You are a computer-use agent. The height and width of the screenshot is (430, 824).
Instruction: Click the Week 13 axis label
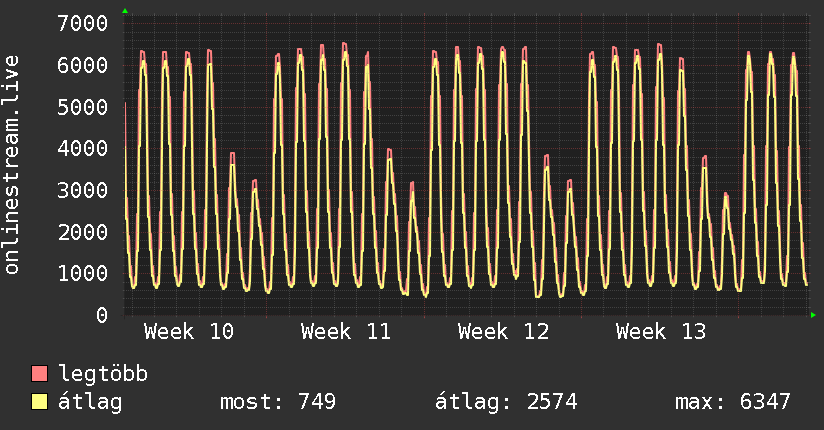pyautogui.click(x=661, y=332)
